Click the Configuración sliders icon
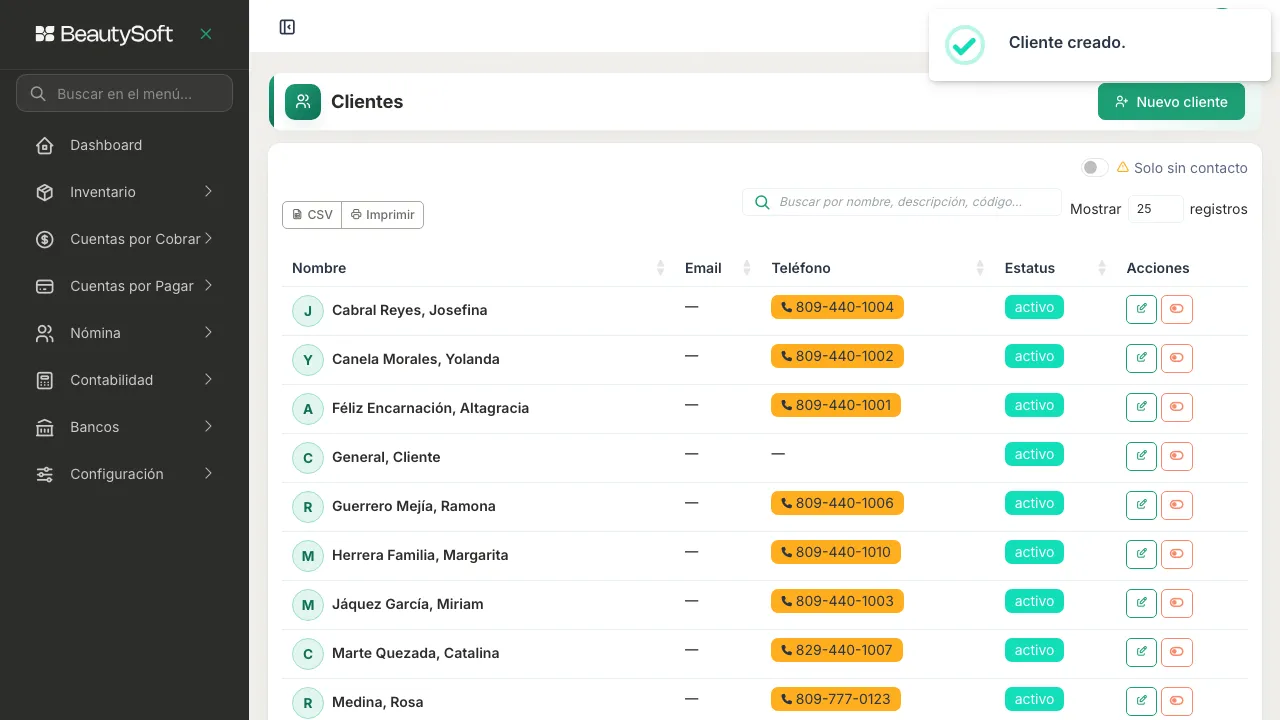 (45, 475)
